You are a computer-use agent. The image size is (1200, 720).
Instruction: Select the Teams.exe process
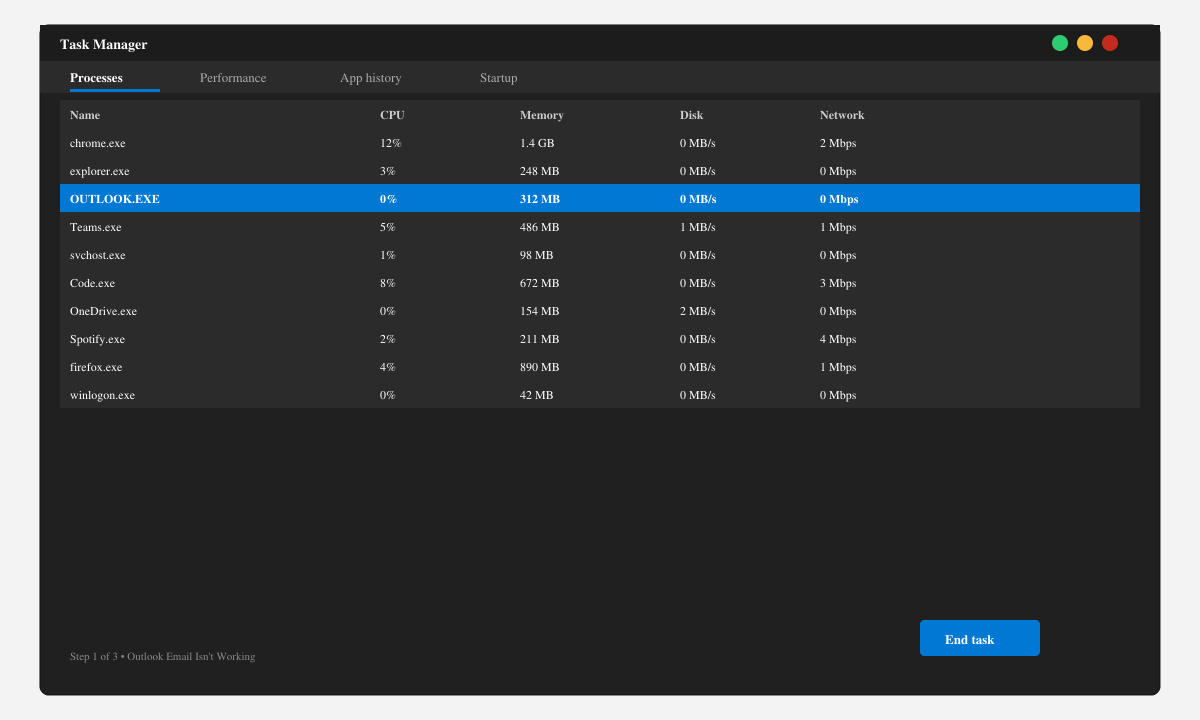pyautogui.click(x=600, y=227)
